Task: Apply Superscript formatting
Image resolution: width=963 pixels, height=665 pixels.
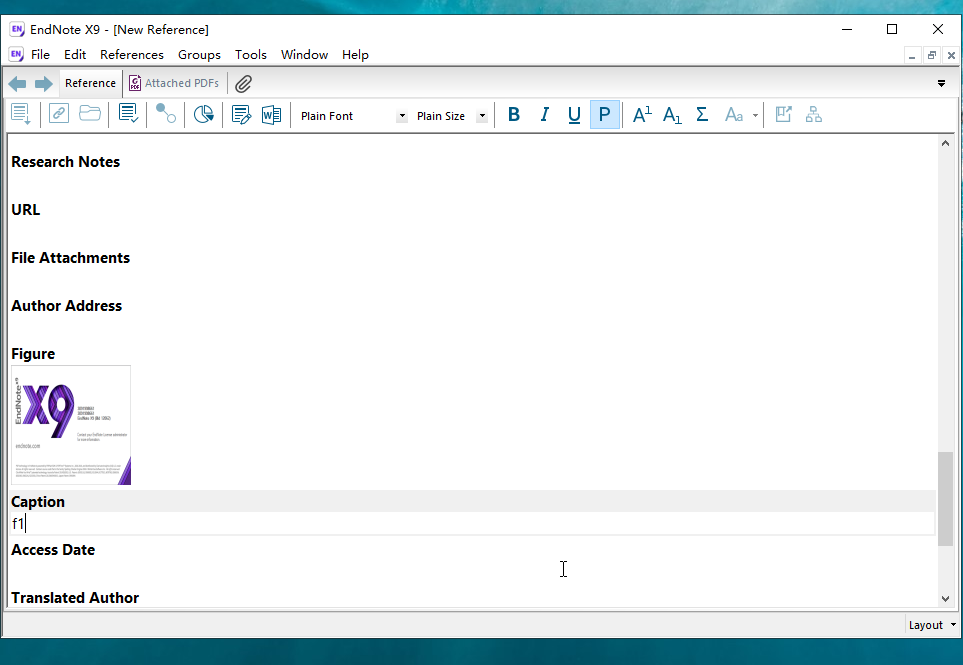Action: point(642,115)
